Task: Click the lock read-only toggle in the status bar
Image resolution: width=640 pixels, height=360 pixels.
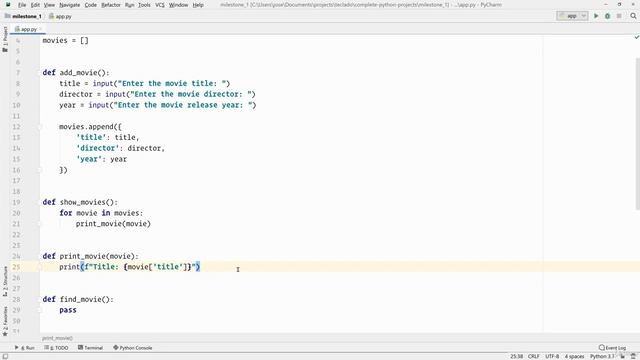Action: [x=622, y=356]
